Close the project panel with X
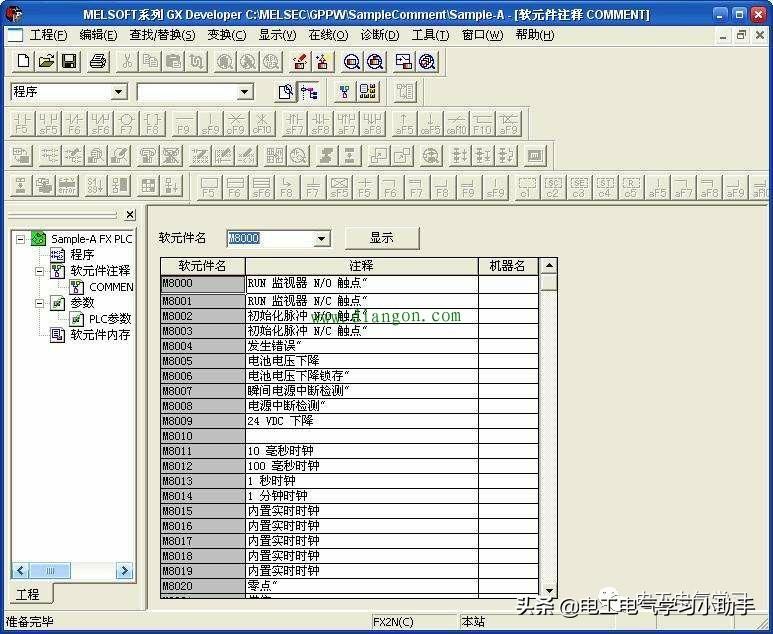Viewport: 773px width, 634px height. [130, 214]
